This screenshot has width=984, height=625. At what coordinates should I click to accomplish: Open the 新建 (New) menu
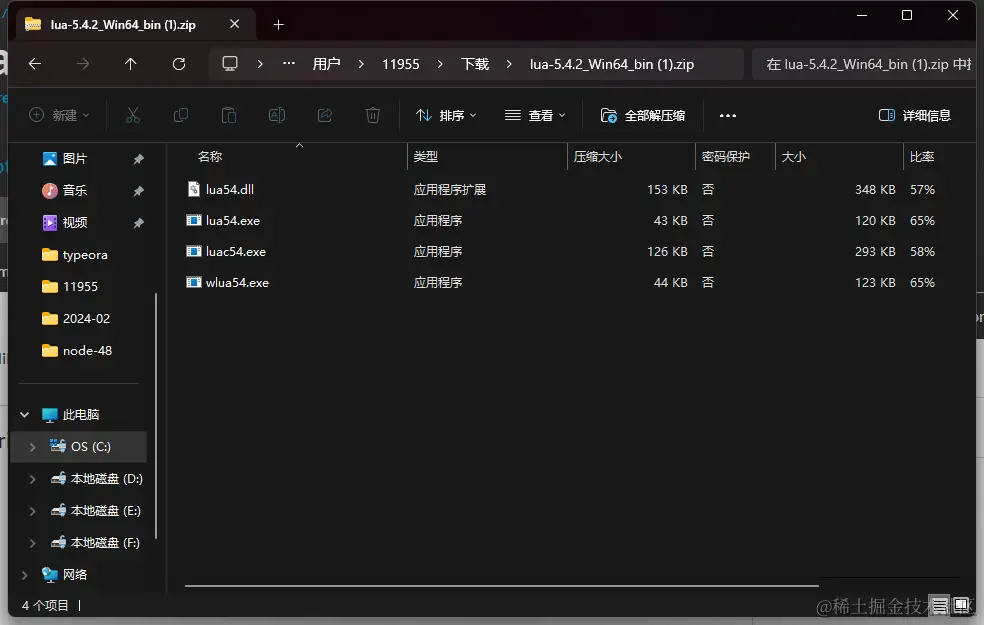click(x=59, y=115)
